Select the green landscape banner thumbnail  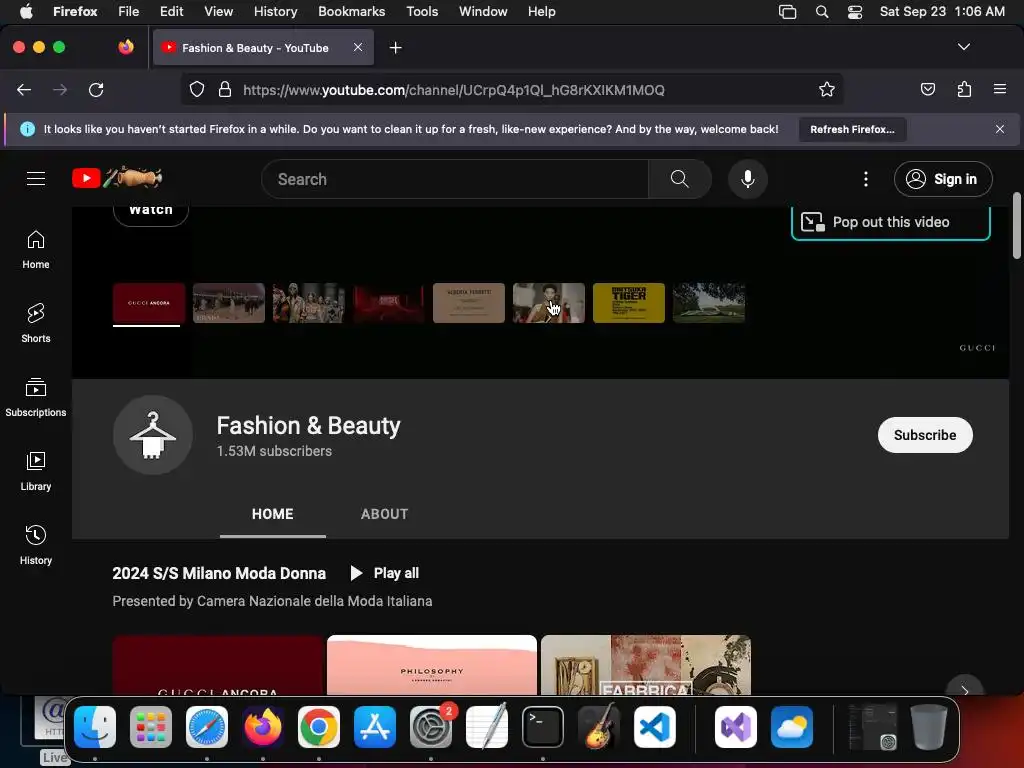click(x=709, y=303)
